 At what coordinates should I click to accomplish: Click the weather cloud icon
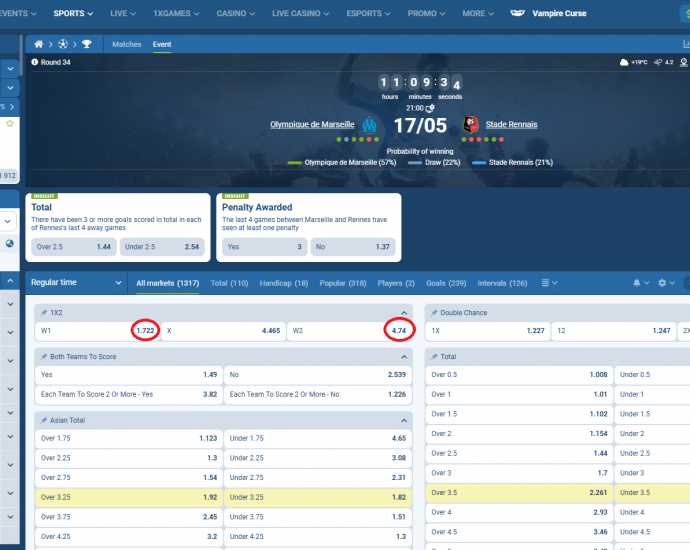coord(624,62)
